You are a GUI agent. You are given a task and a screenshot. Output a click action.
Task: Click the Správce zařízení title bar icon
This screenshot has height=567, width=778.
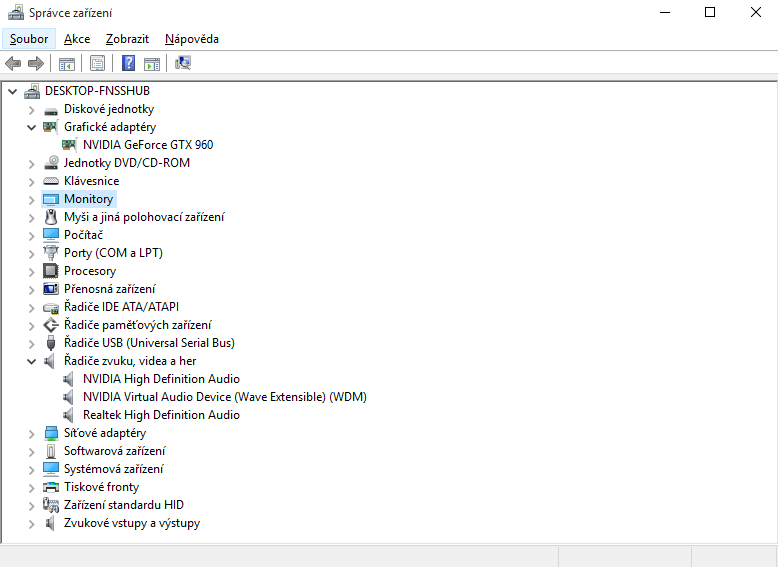[x=16, y=12]
